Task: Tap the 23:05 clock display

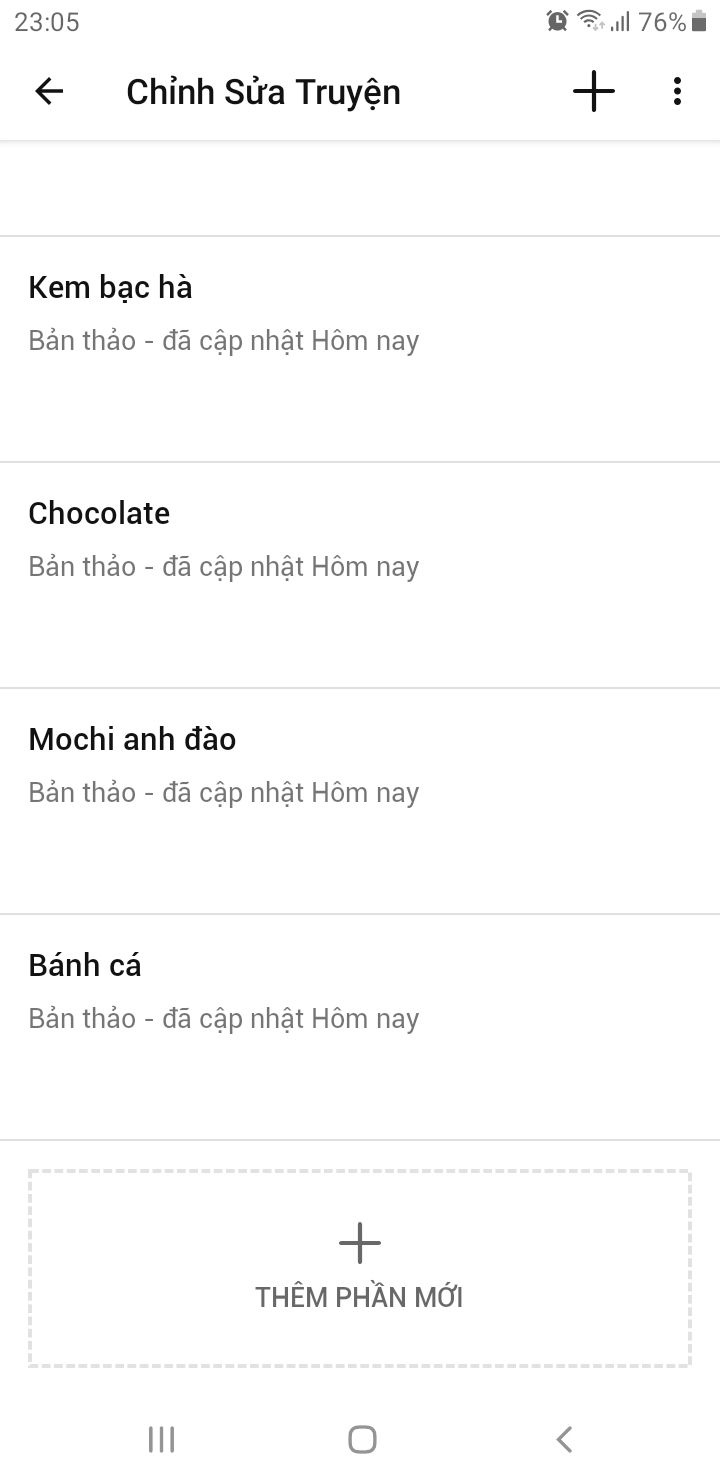Action: point(46,21)
